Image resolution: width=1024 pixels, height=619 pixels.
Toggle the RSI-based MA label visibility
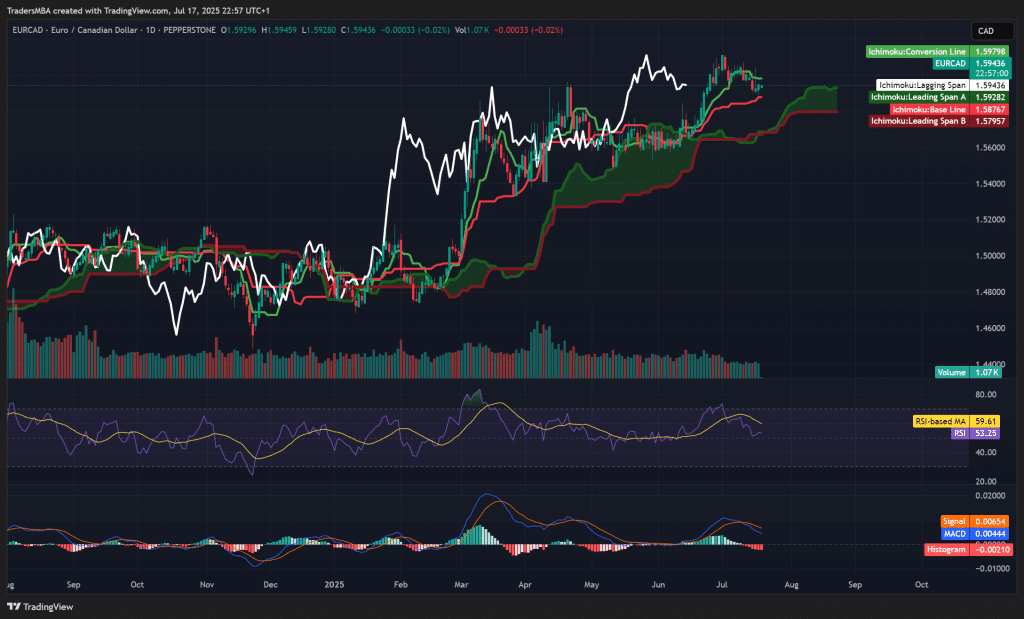(x=940, y=423)
